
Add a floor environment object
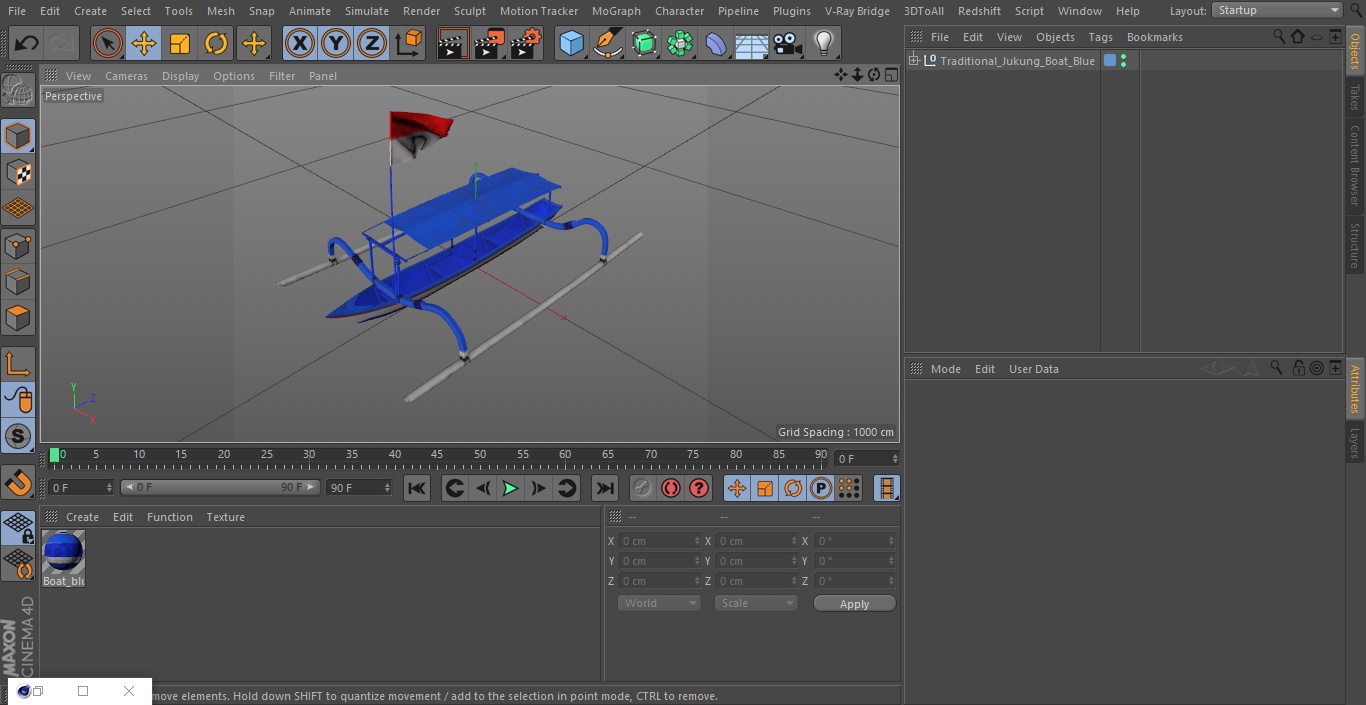(x=752, y=44)
